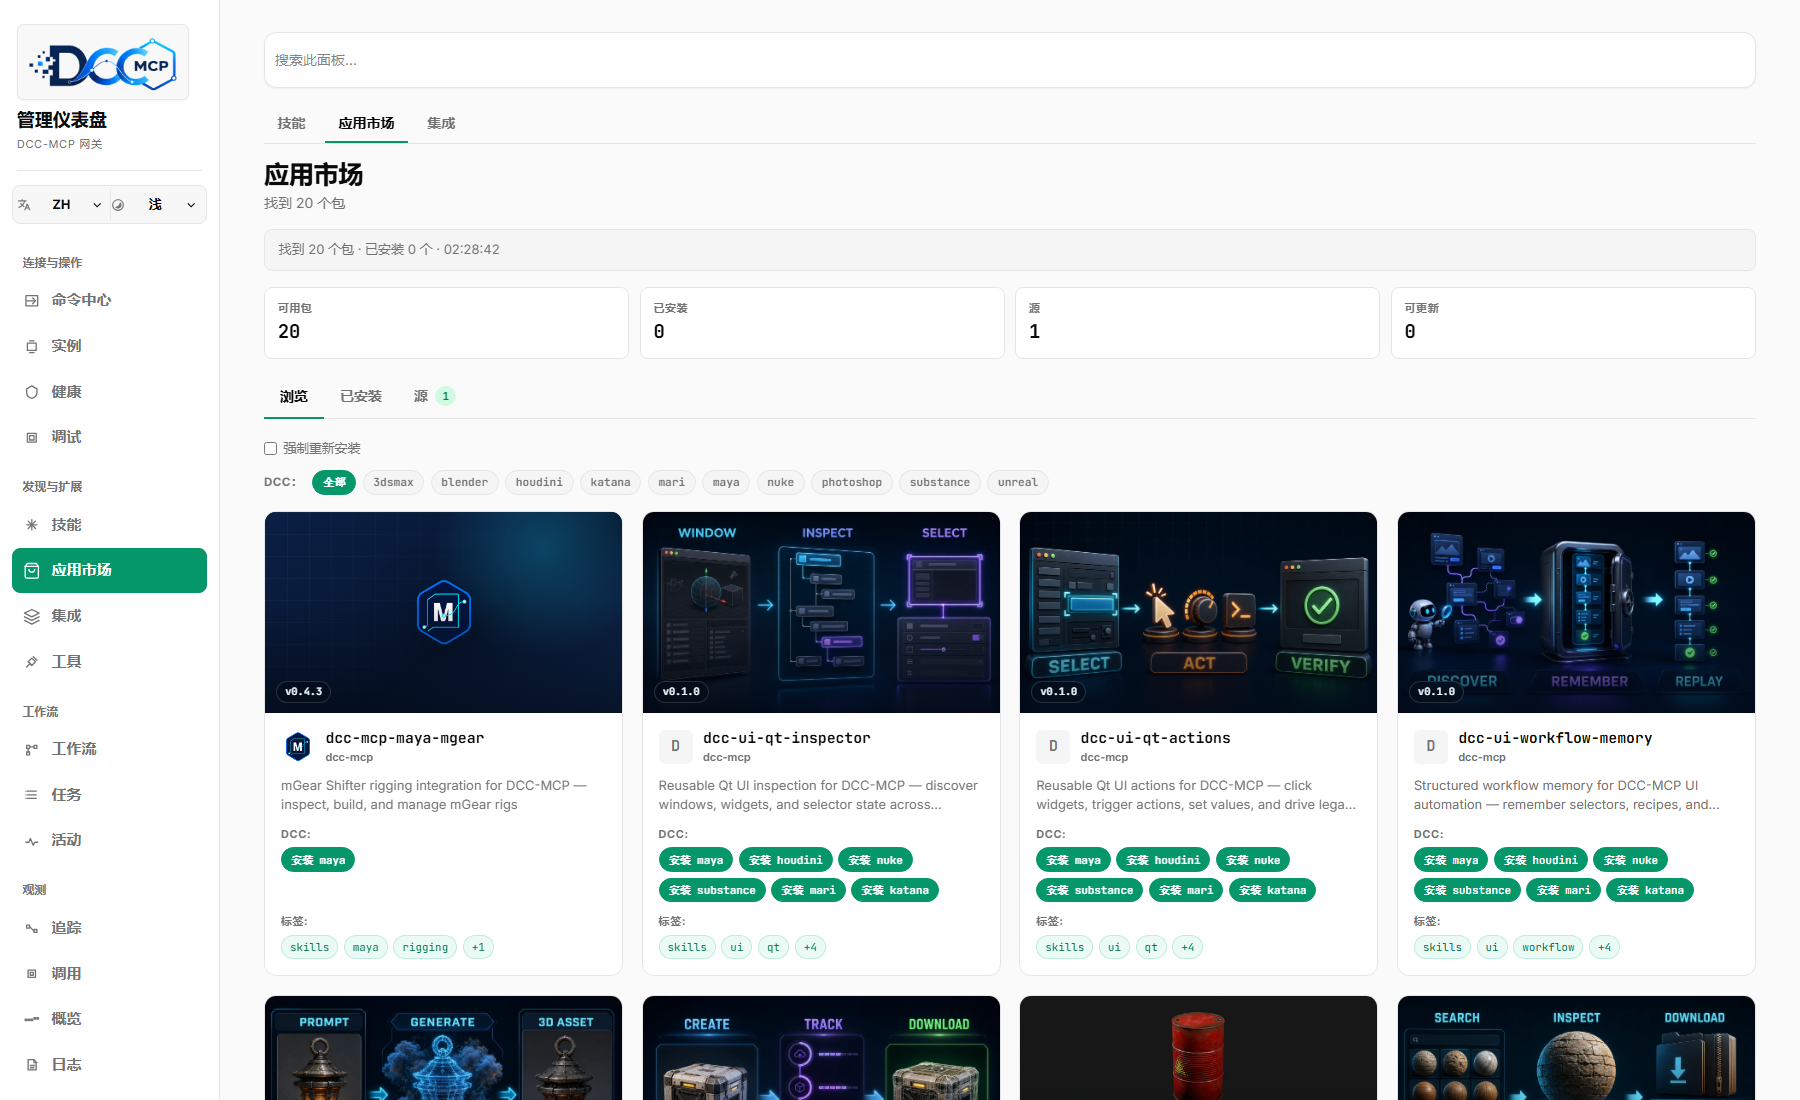Open the 已安装 sub-tab
This screenshot has width=1800, height=1100.
[361, 396]
